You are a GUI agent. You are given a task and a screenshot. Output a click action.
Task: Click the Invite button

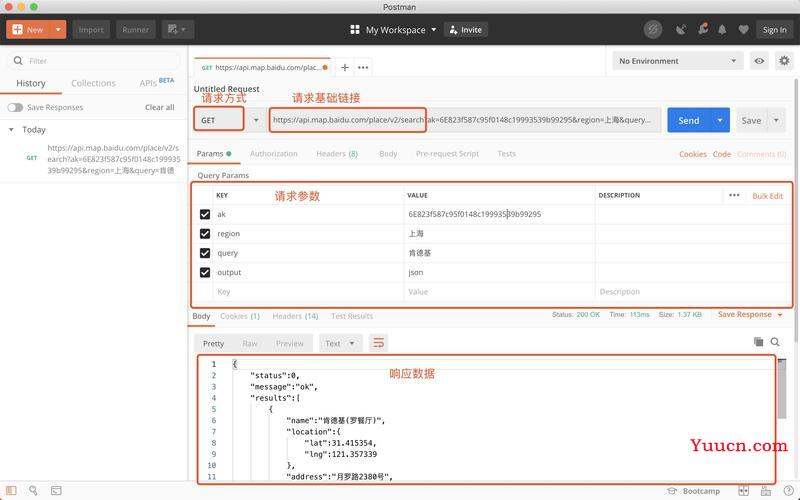coord(466,30)
